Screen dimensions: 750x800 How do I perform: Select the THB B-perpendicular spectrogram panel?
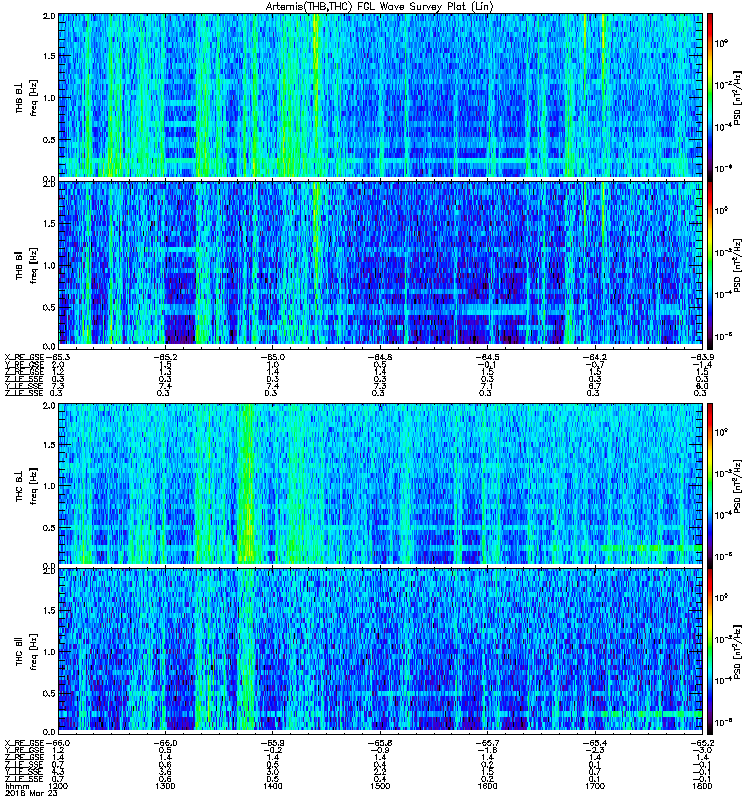381,95
